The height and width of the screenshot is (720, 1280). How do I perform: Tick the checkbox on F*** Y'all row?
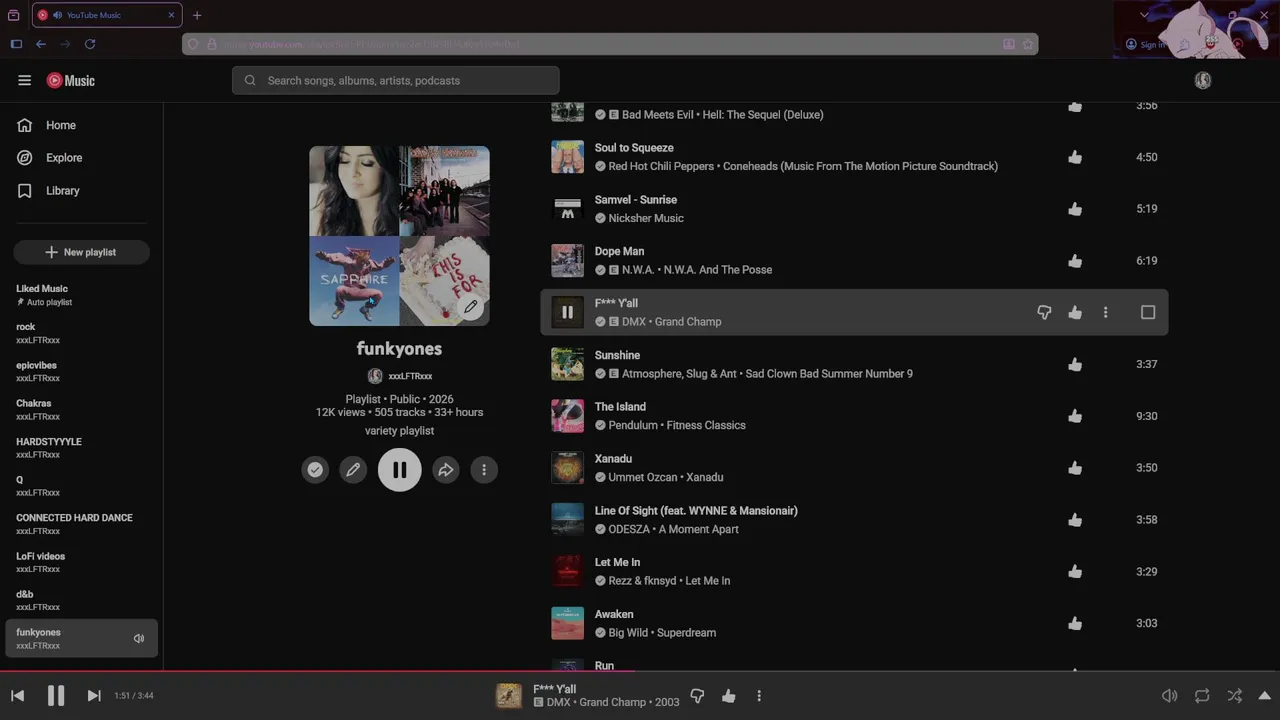[1148, 313]
